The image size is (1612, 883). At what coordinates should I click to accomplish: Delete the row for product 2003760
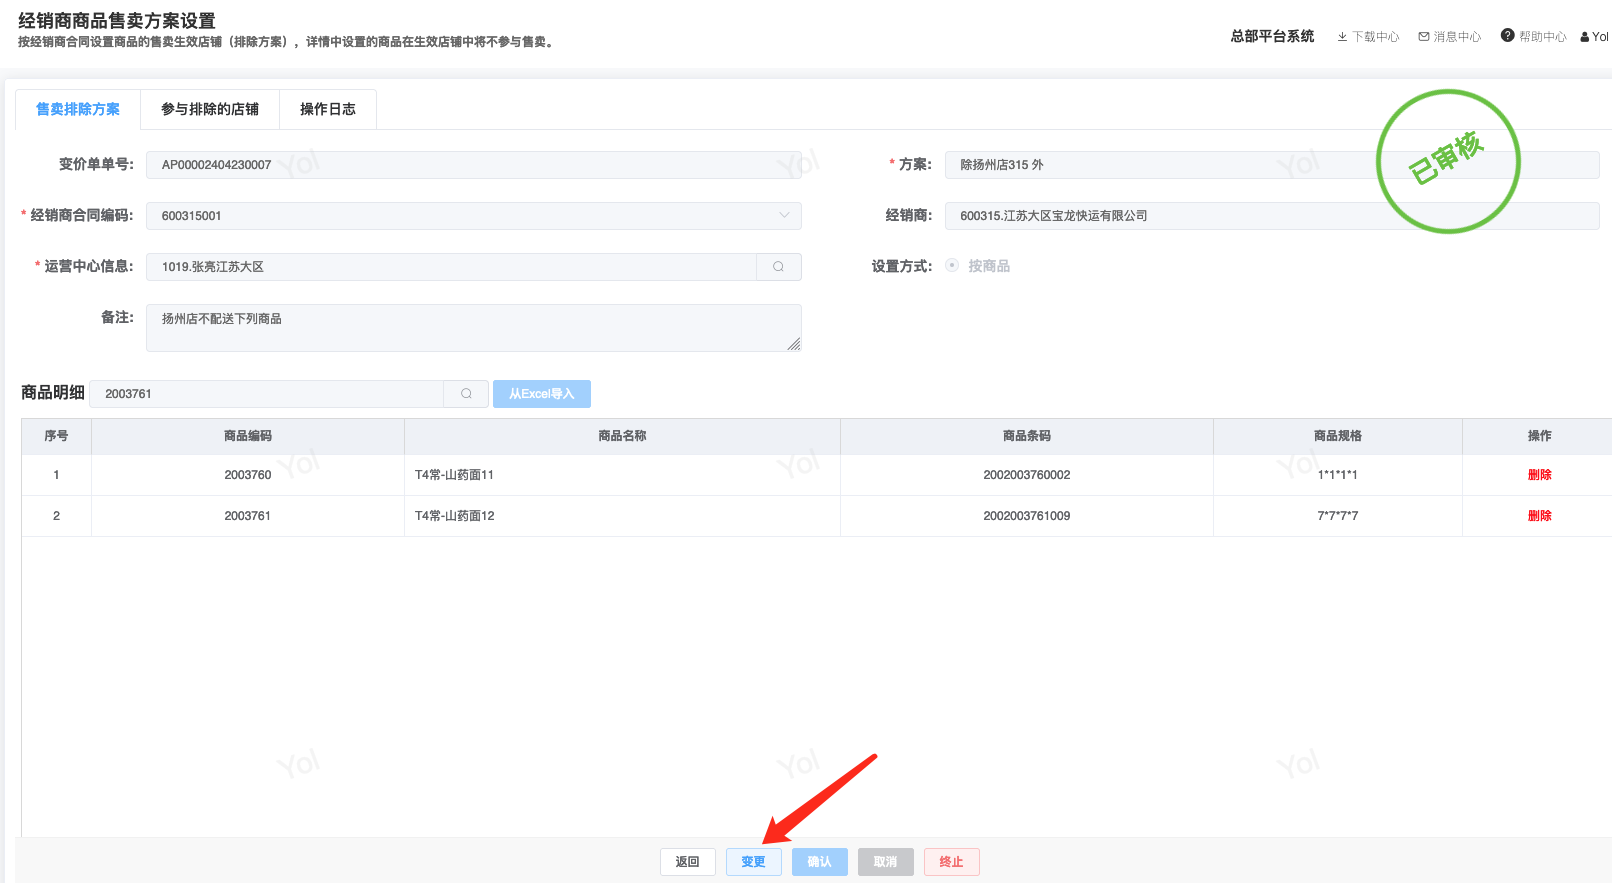click(x=1540, y=475)
